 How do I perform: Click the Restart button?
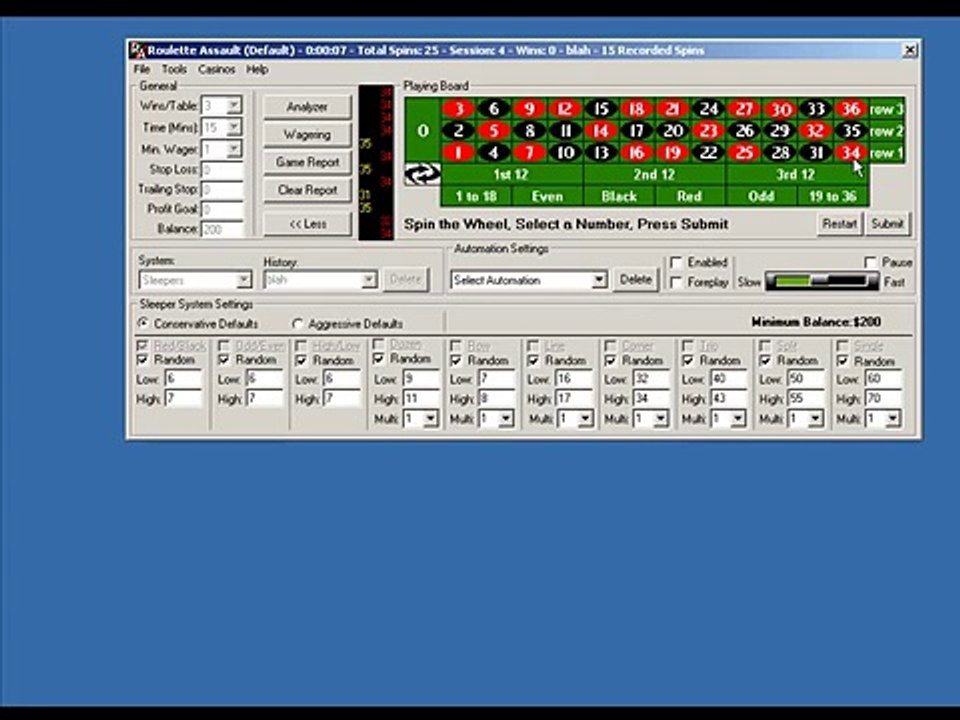pos(839,223)
